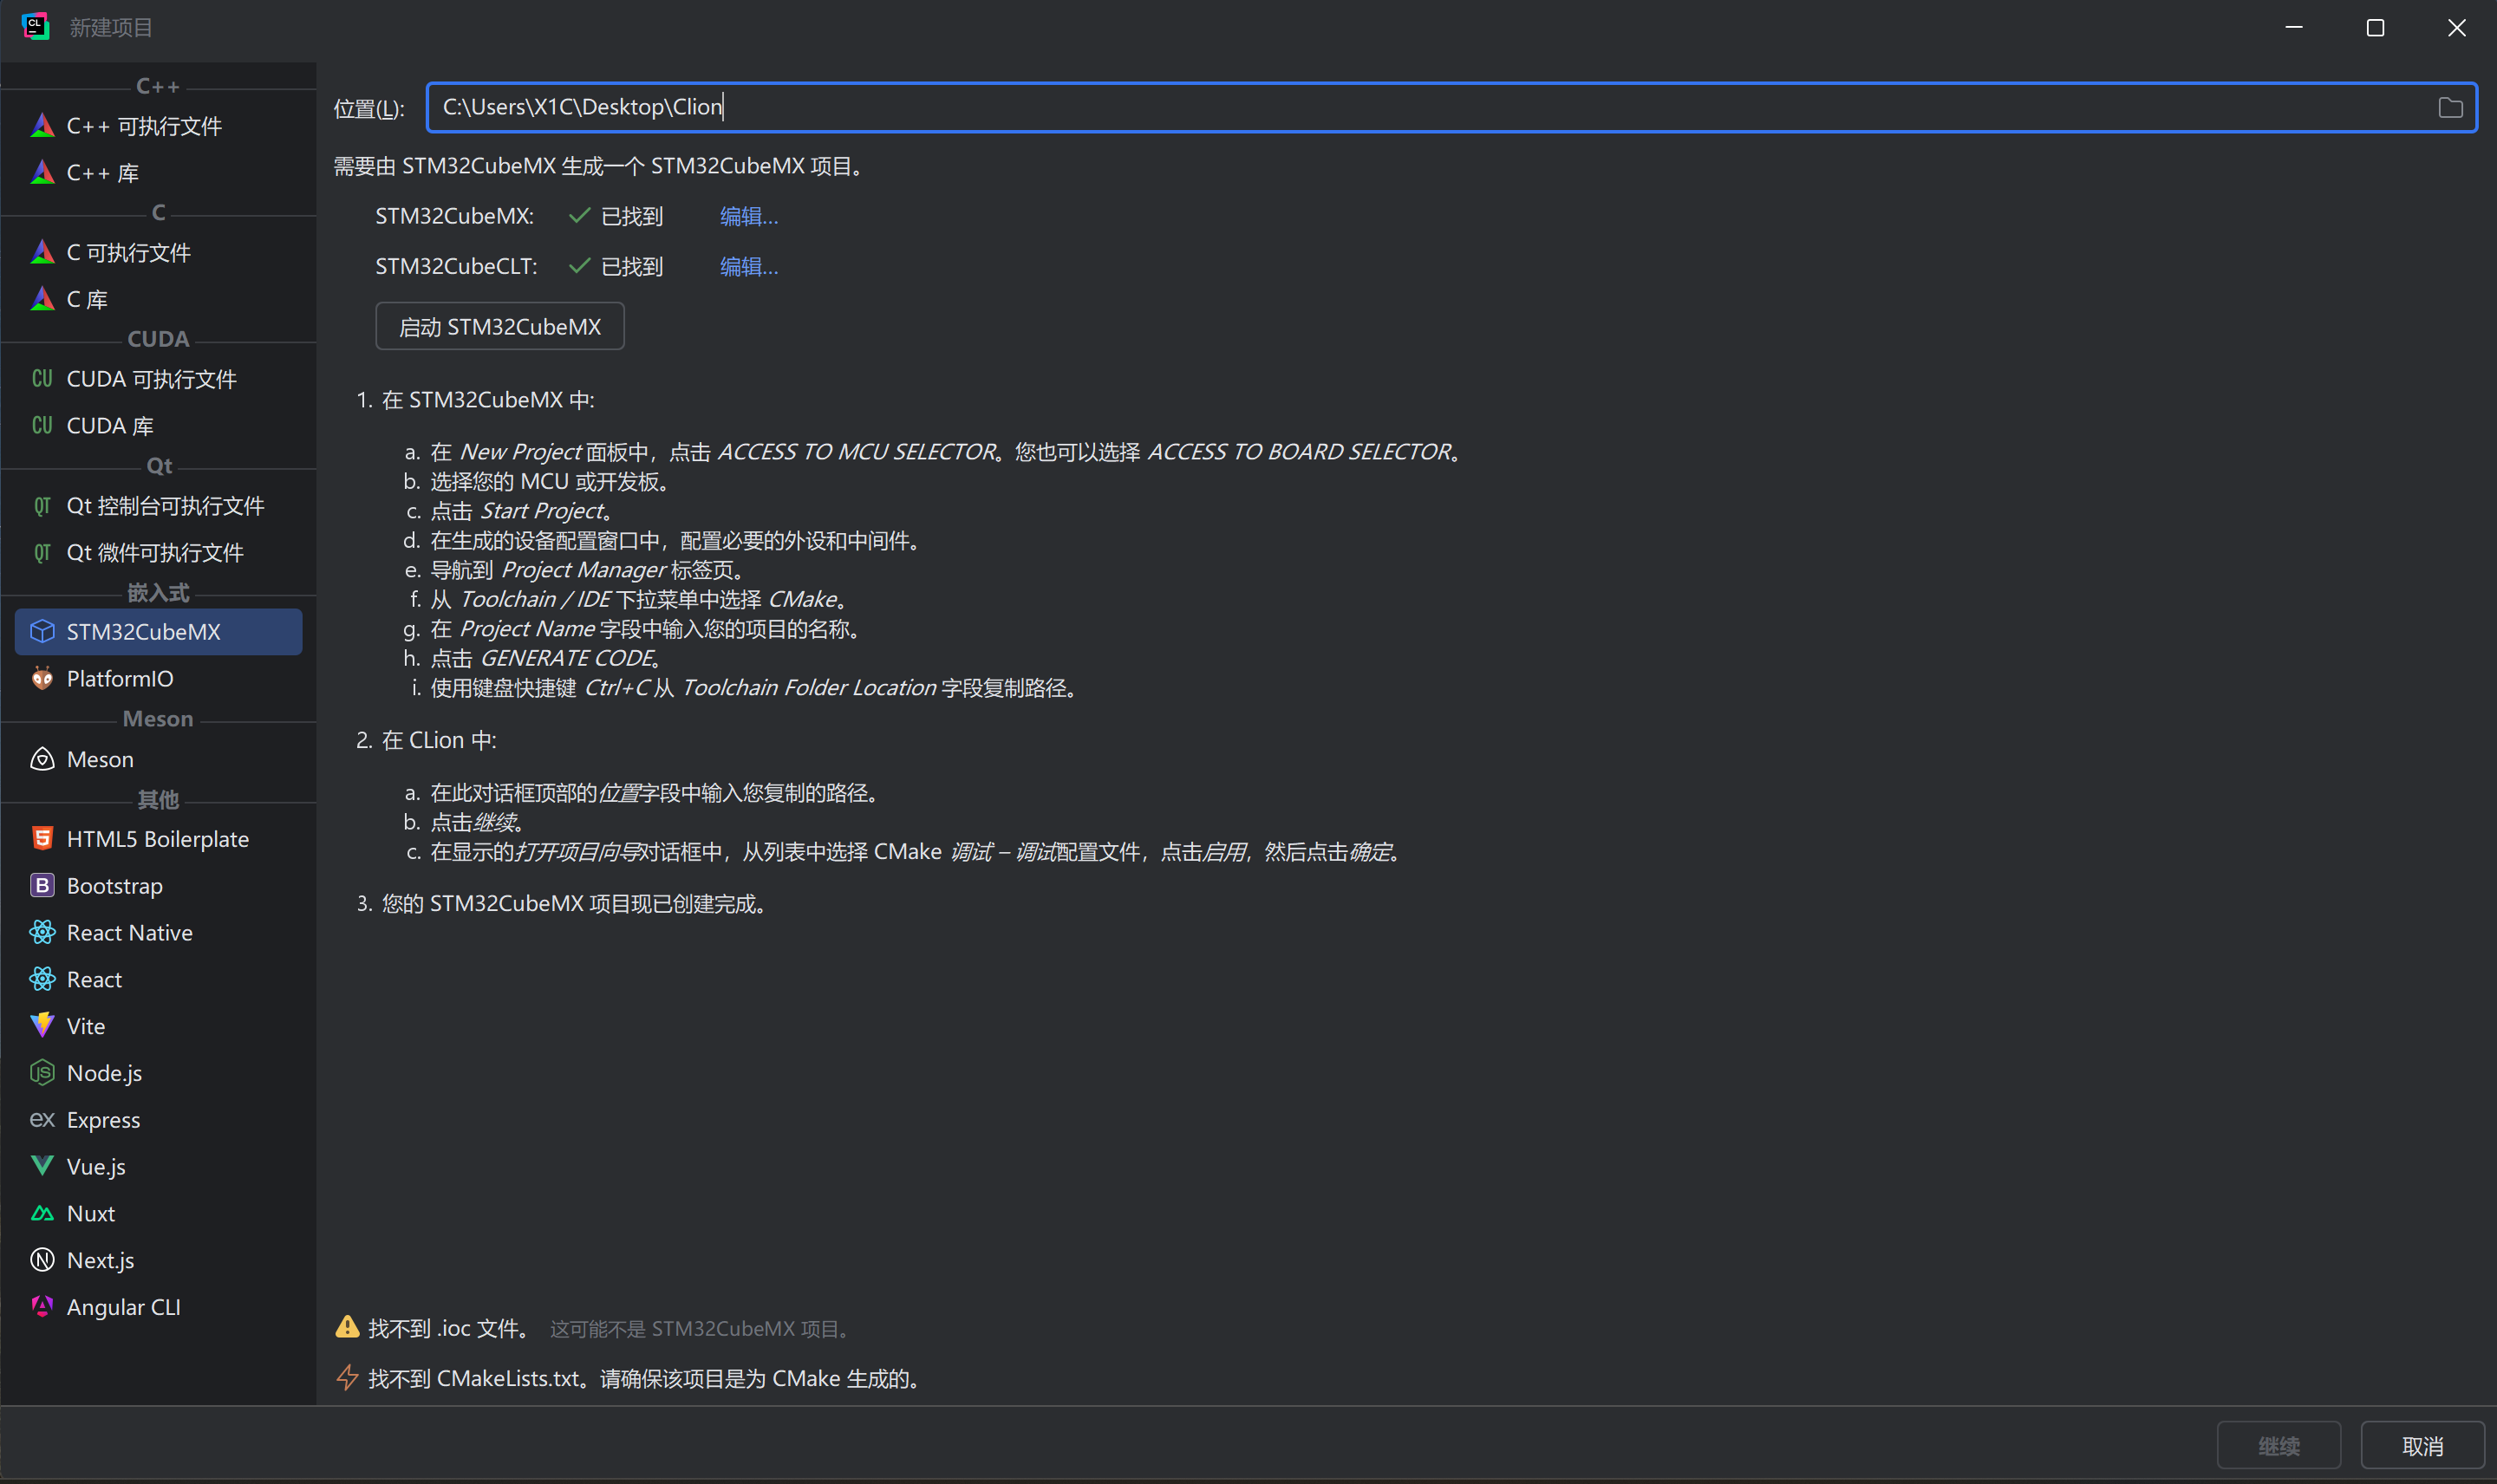The width and height of the screenshot is (2497, 1484).
Task: Click the Nuxt mountain icon
Action: (x=42, y=1214)
